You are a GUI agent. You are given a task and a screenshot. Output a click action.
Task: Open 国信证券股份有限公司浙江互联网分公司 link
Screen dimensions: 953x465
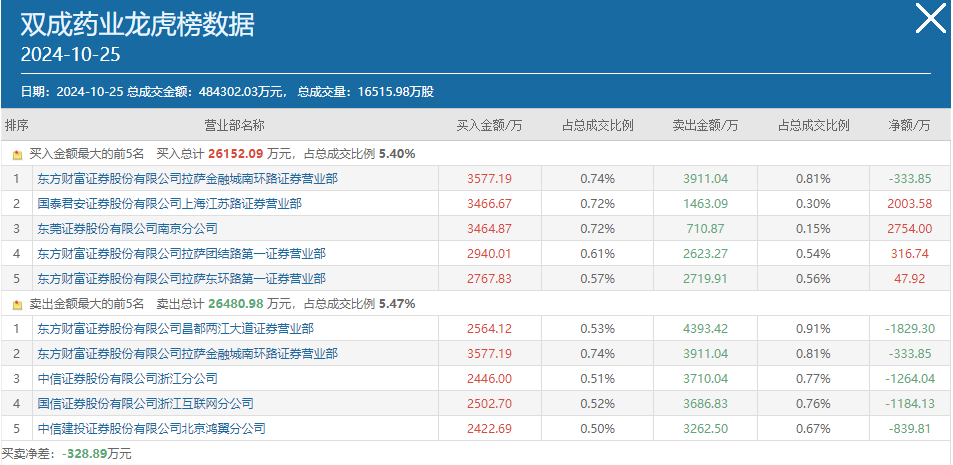pos(145,404)
